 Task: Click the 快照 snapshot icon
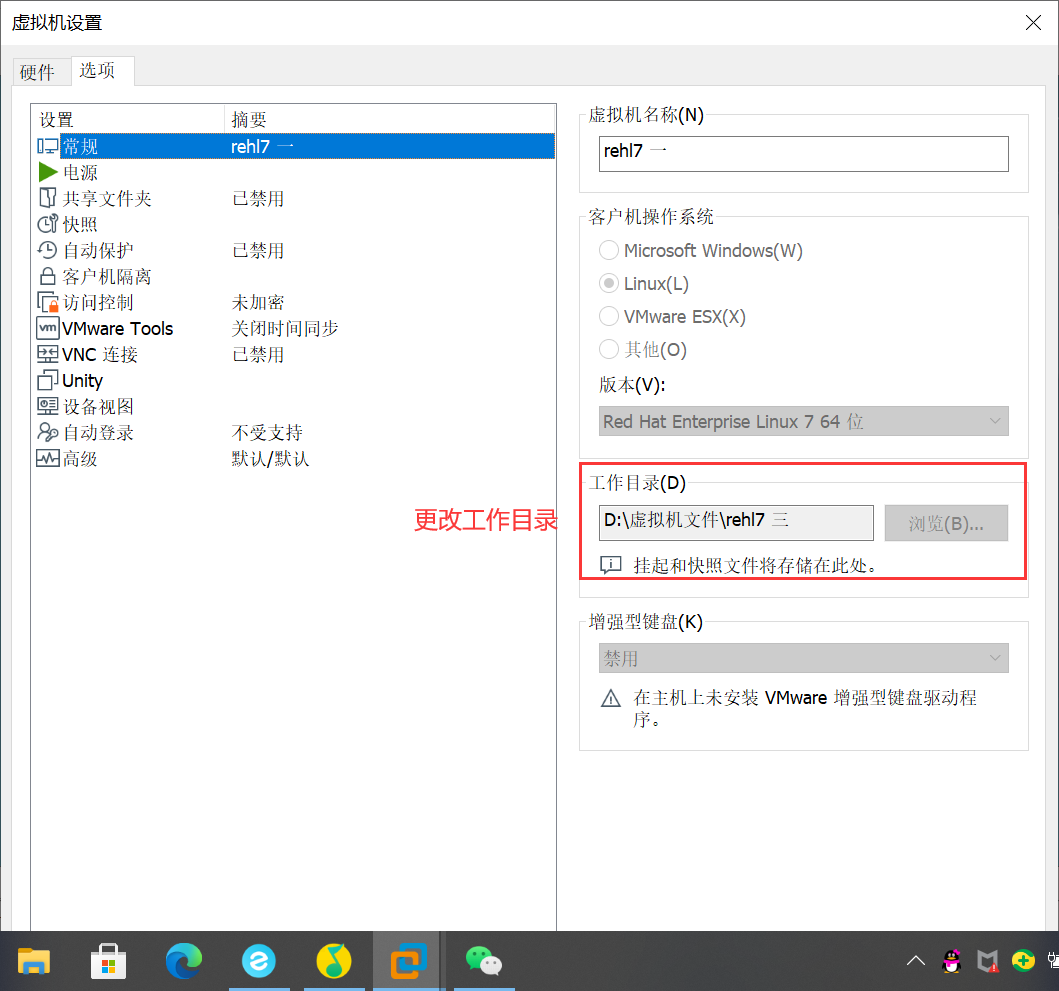click(x=47, y=224)
